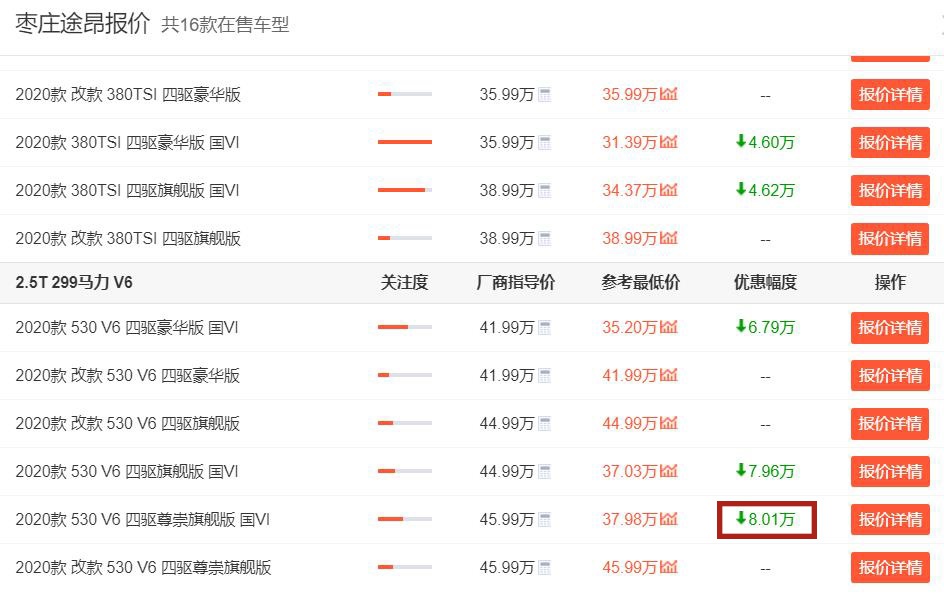Viewport: 944px width, 611px height.
Task: Select model 2020款 改款 530 V6 四驱尊崇旗舰版
Action: (143, 568)
